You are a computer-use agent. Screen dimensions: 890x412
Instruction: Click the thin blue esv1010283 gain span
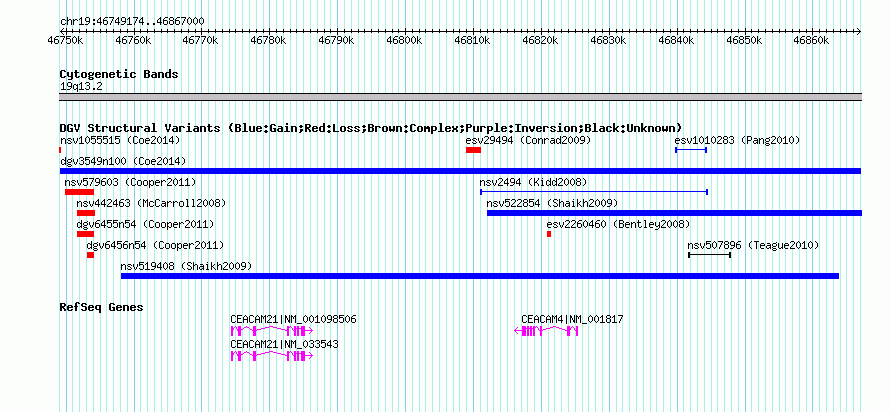[691, 150]
